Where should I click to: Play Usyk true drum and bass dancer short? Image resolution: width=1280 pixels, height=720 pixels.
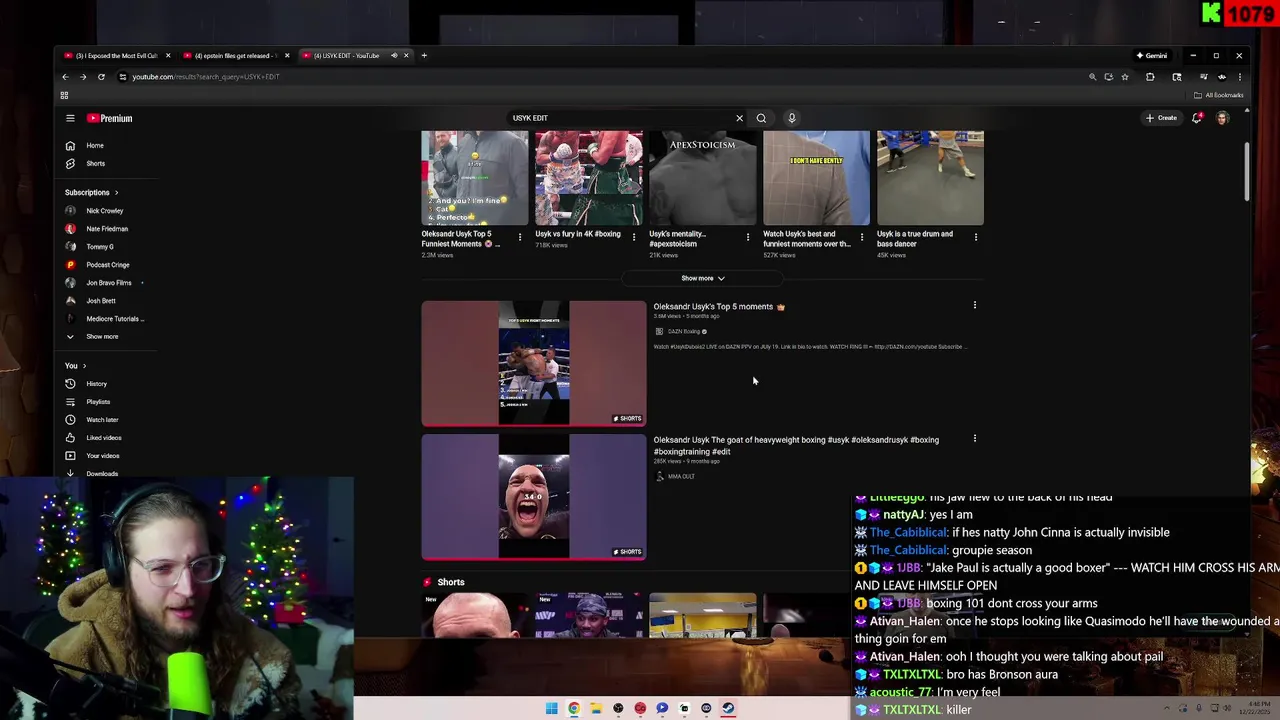click(x=930, y=178)
